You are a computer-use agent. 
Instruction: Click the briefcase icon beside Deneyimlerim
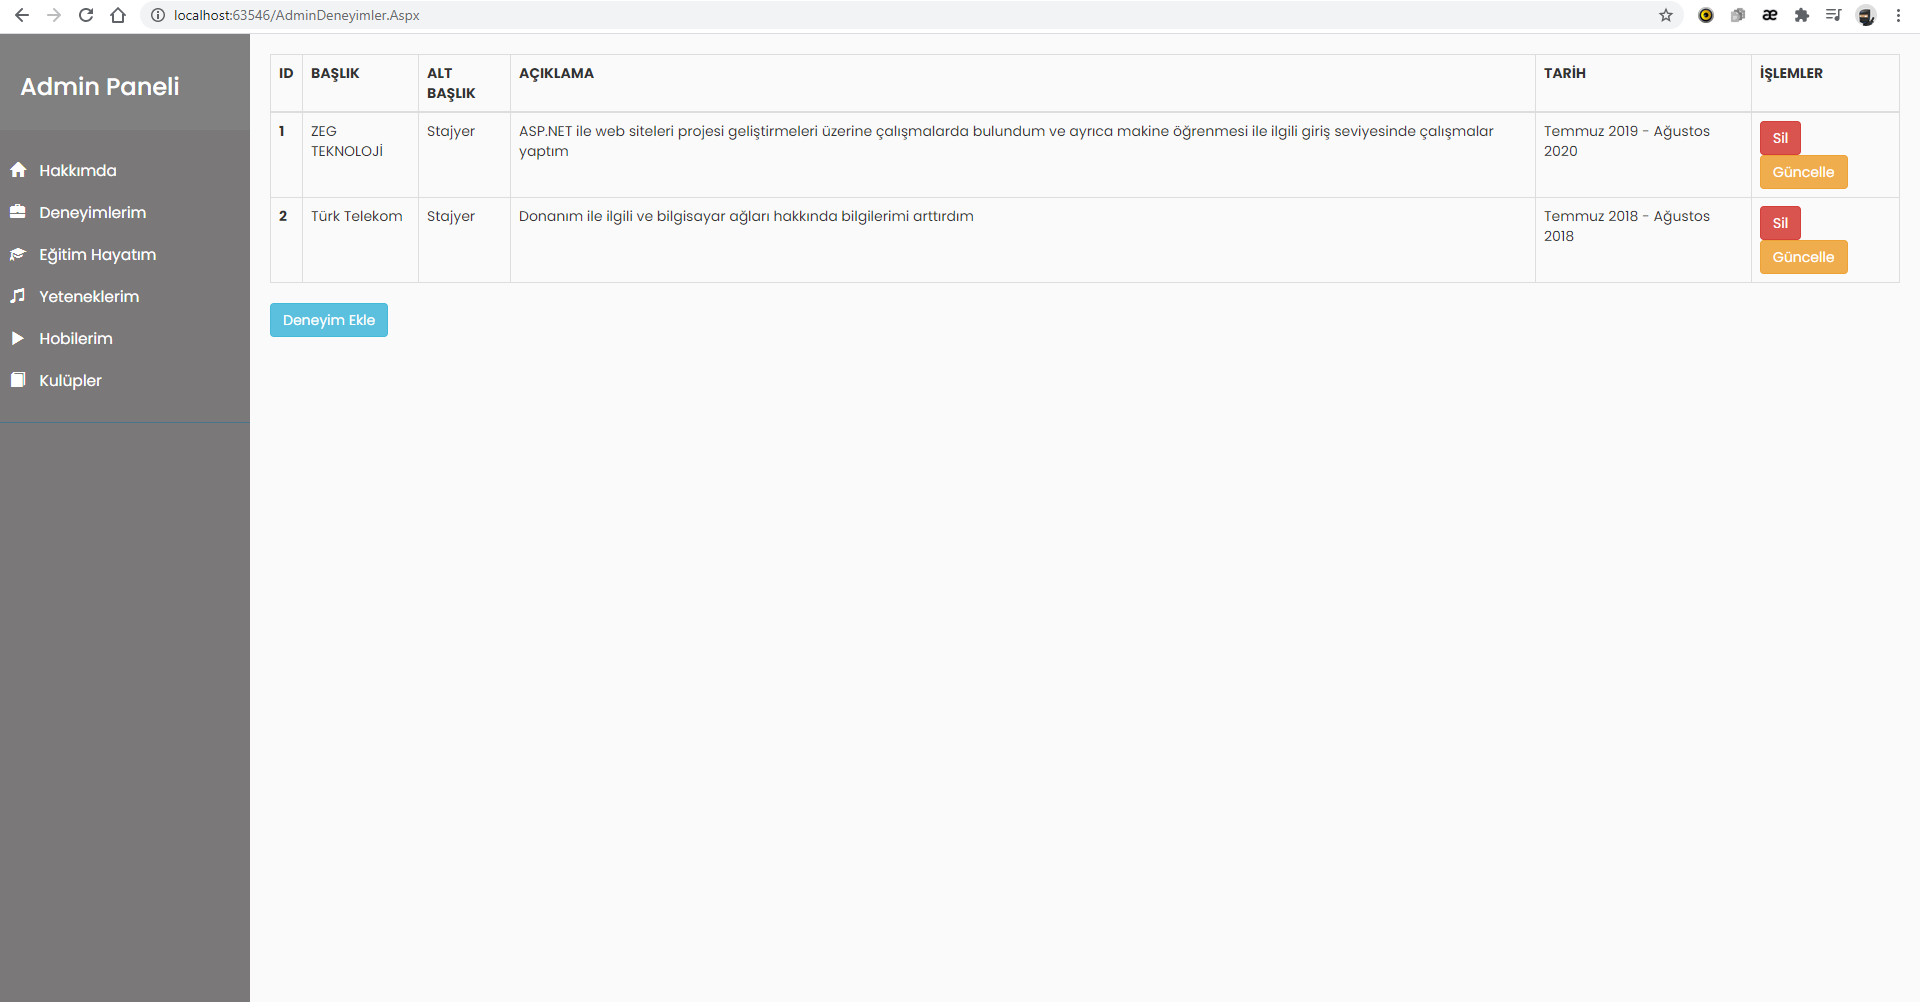[18, 212]
